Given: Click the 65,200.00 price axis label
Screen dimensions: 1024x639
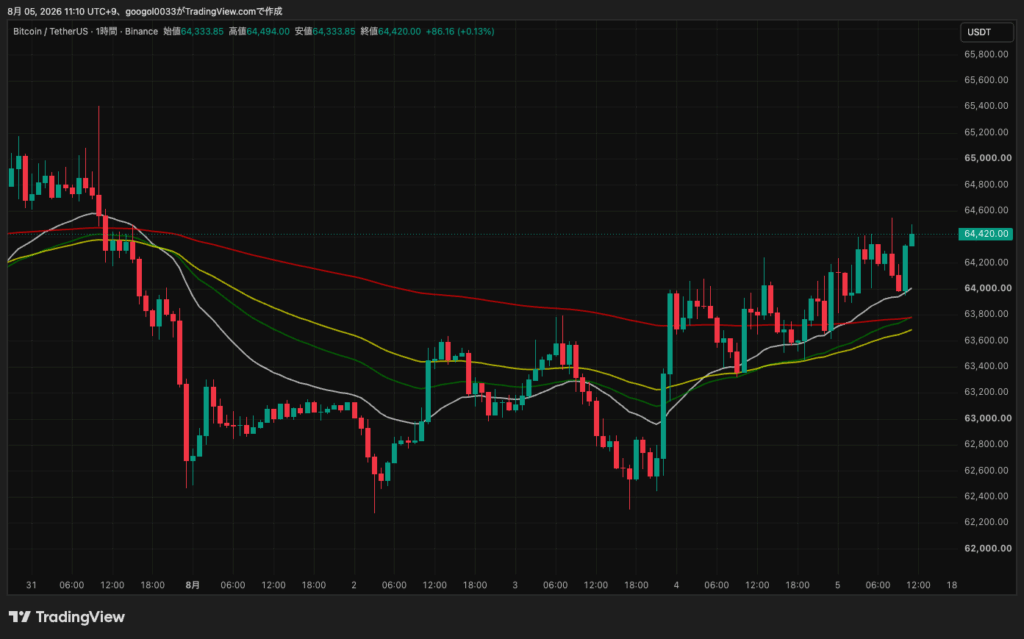Looking at the screenshot, I should [x=986, y=132].
